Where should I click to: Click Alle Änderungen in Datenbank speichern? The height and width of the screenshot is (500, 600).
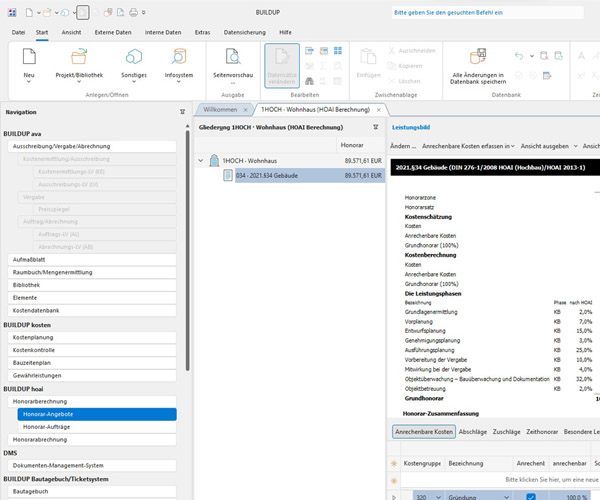(478, 66)
